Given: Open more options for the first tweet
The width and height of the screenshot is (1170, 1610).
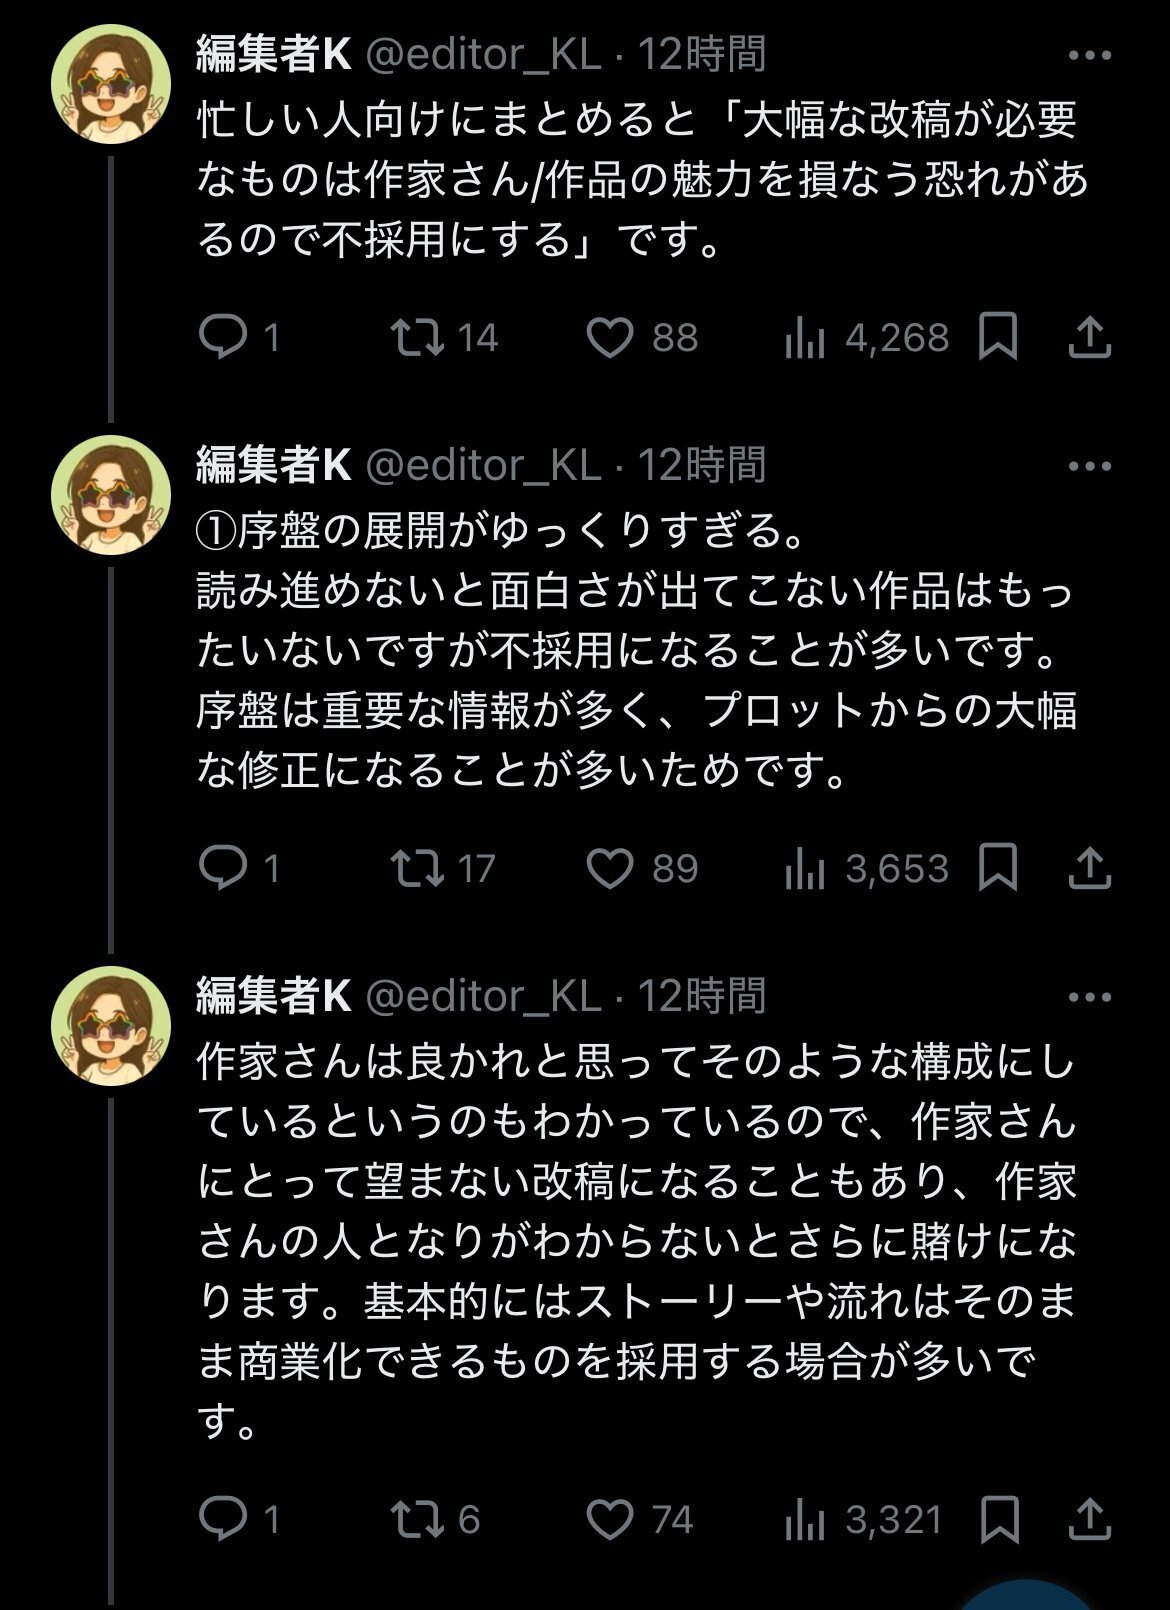Looking at the screenshot, I should pos(1089,55).
